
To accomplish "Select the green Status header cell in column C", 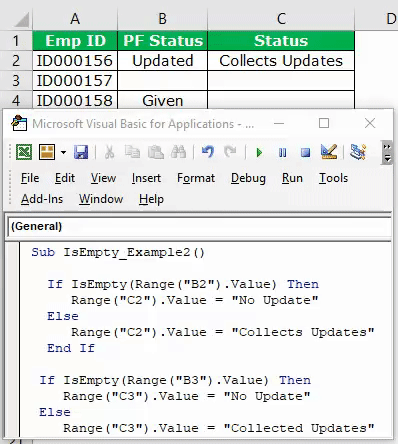I will [x=281, y=41].
